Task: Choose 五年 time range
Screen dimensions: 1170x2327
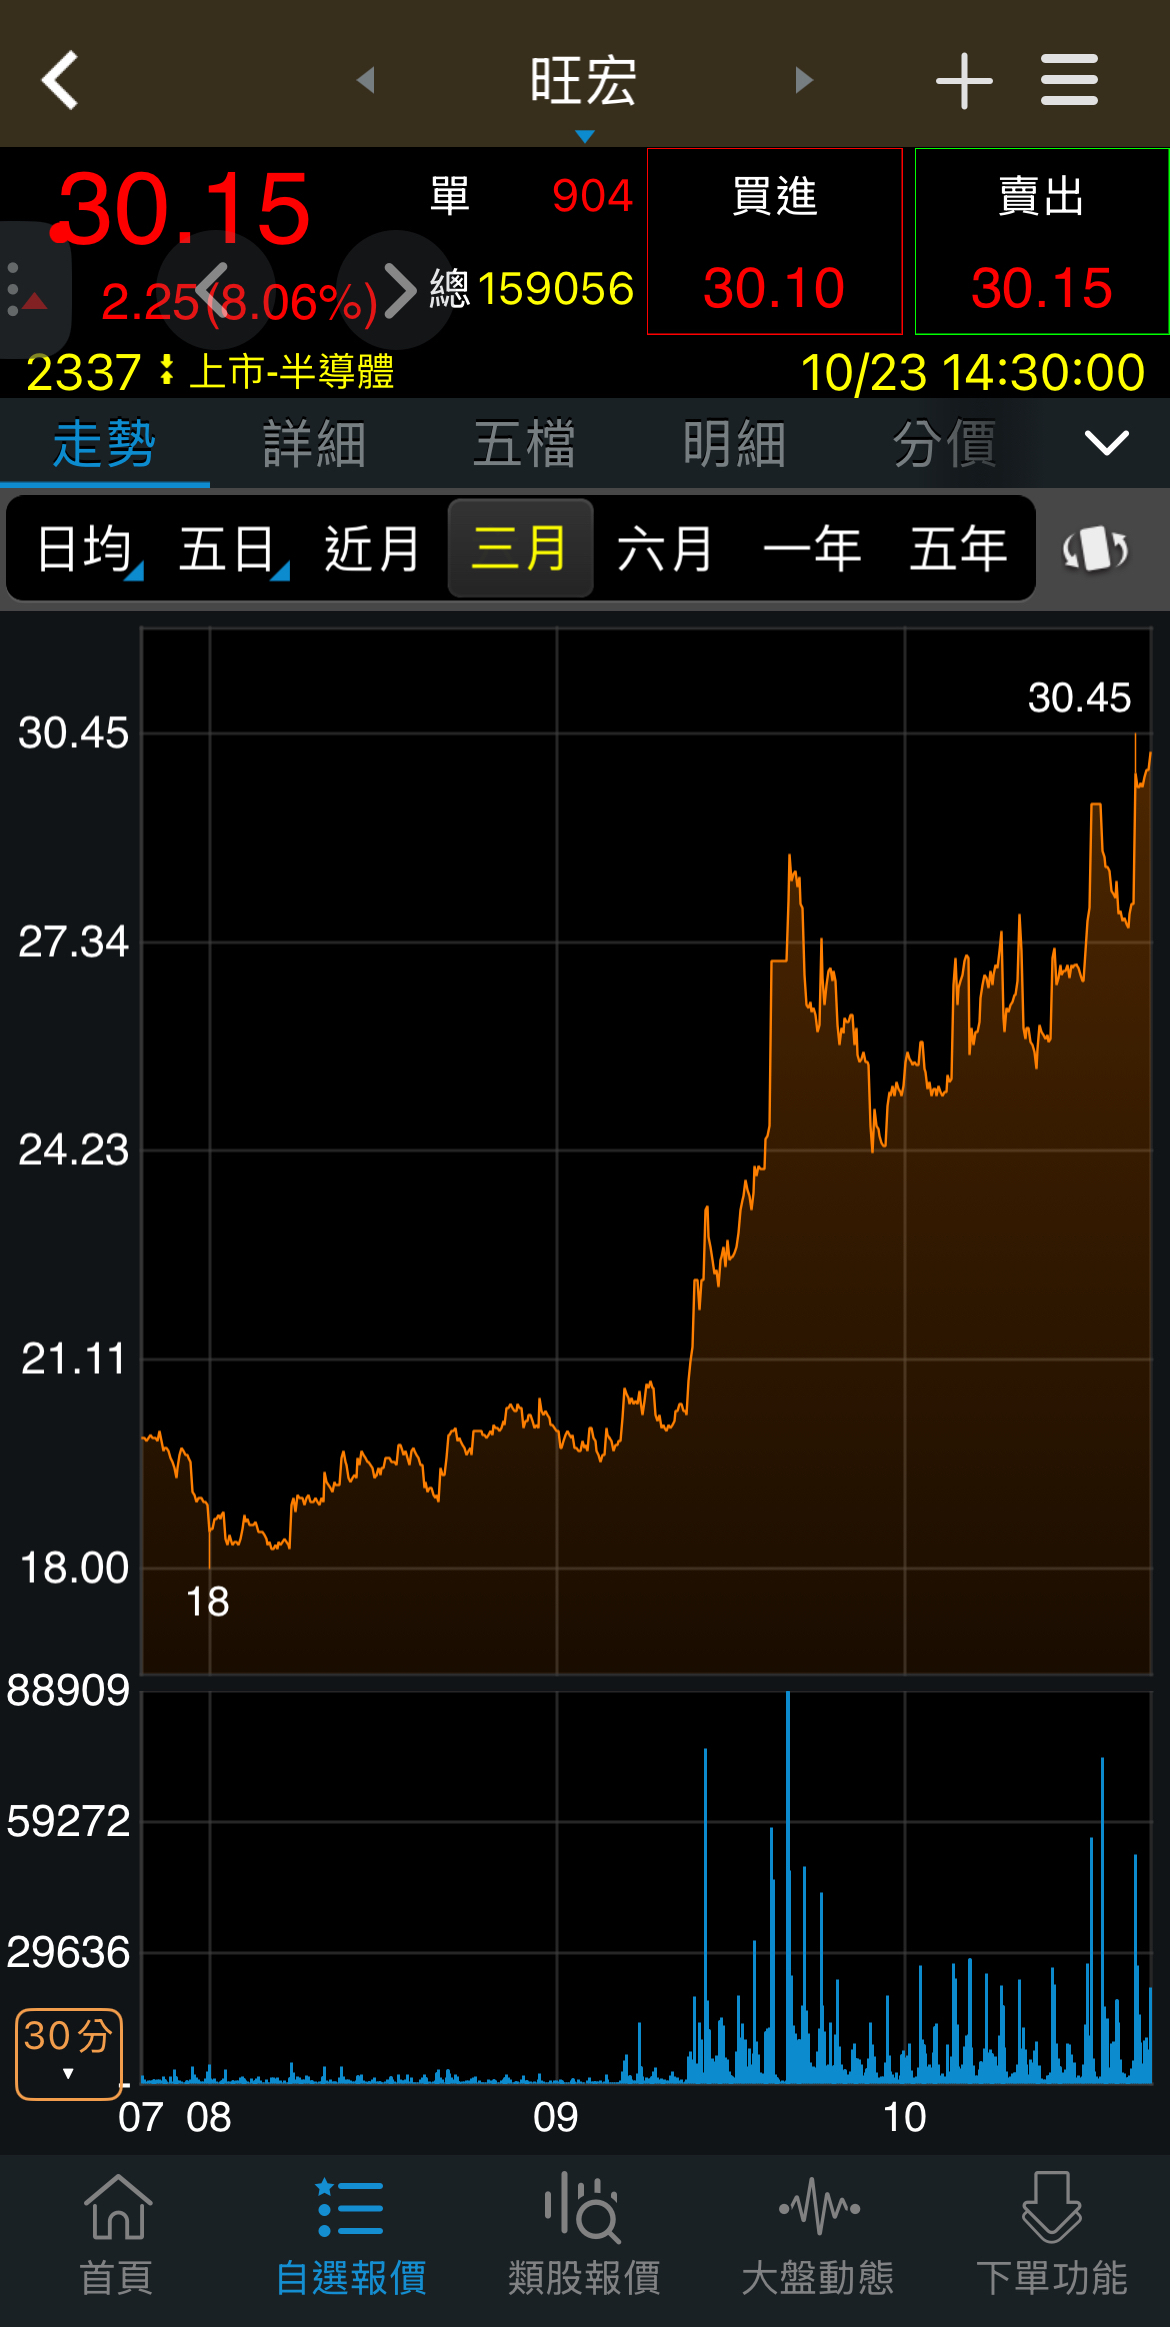Action: pyautogui.click(x=958, y=549)
